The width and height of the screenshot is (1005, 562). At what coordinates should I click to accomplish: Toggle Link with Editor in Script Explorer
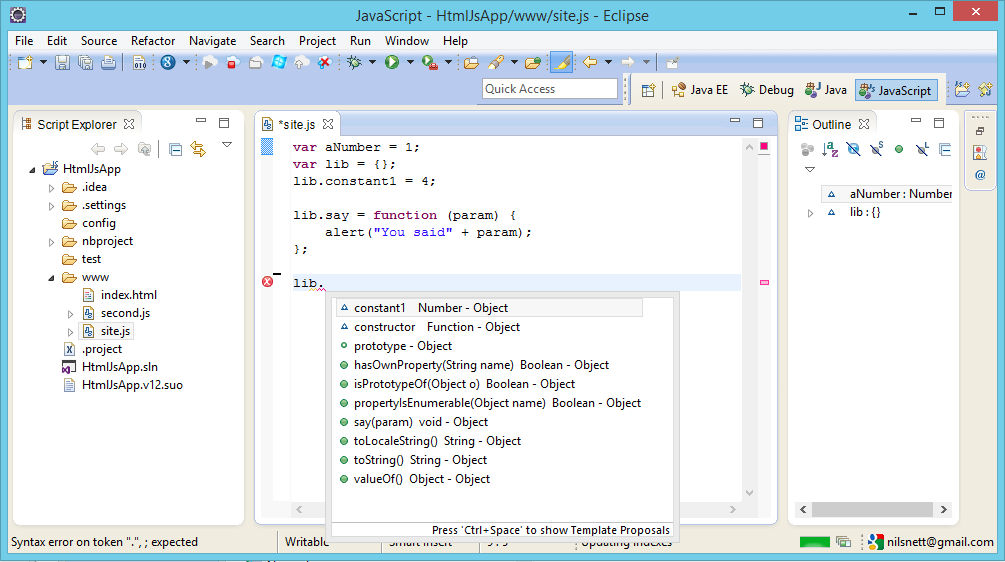click(x=198, y=149)
